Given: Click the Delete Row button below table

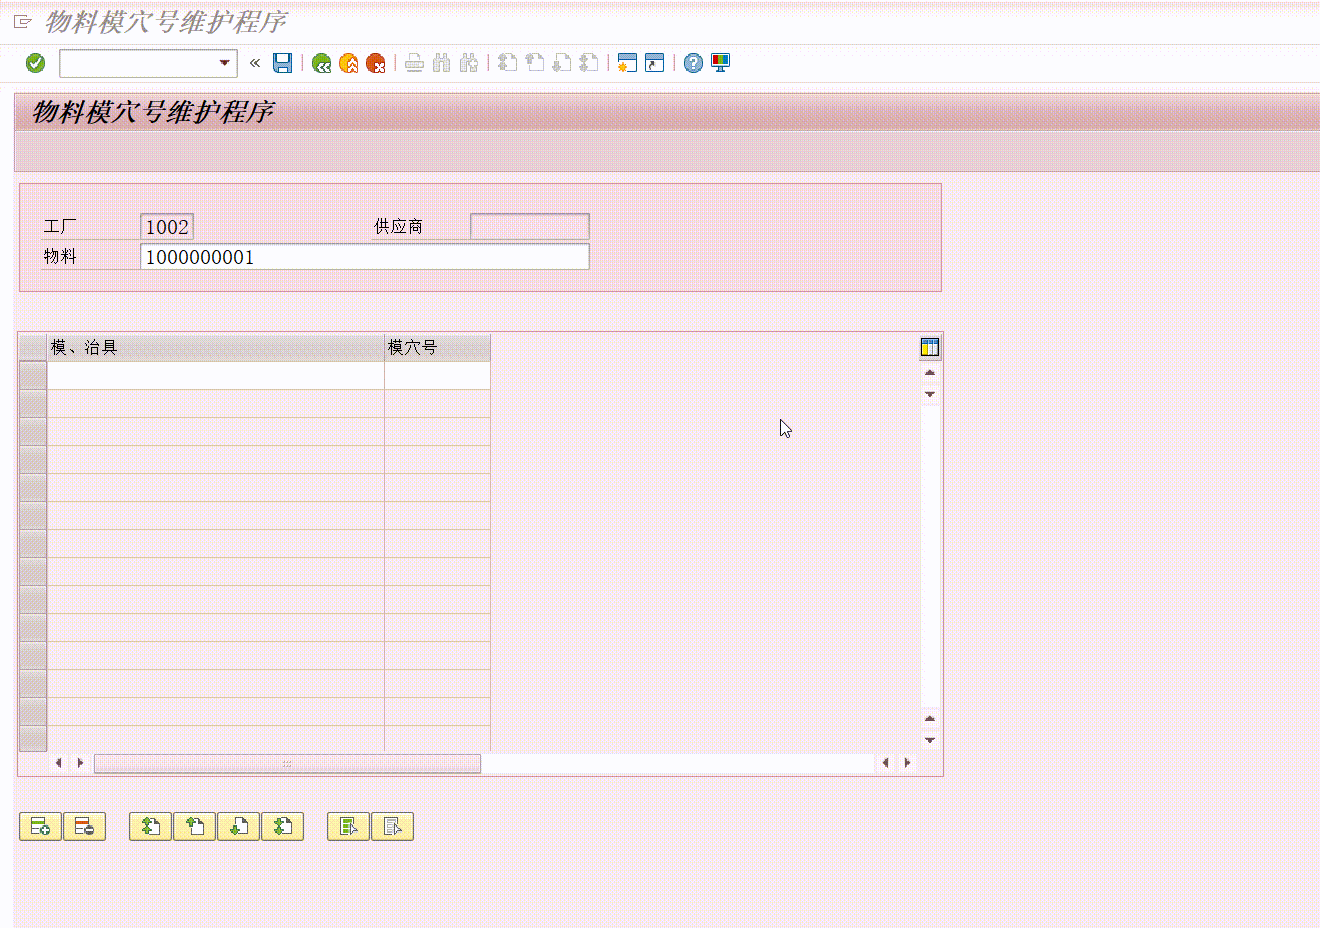Looking at the screenshot, I should click(x=84, y=827).
